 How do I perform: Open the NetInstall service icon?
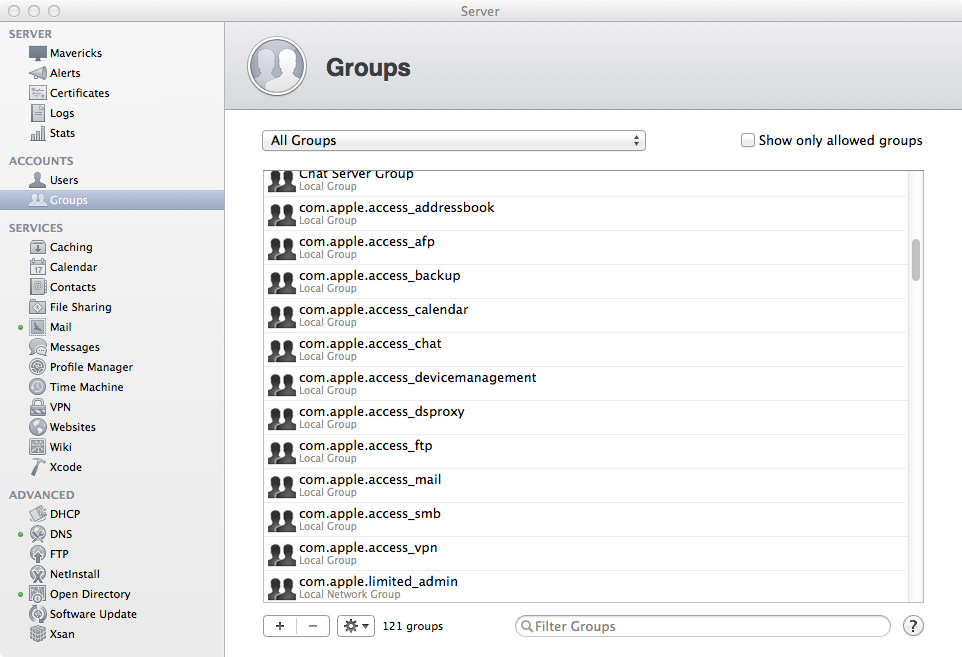[x=37, y=574]
